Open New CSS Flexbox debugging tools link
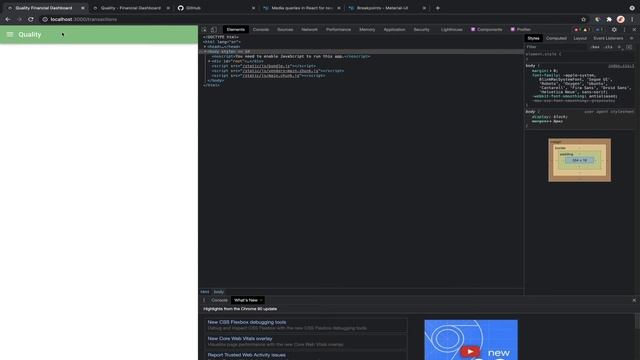The height and width of the screenshot is (360, 640). pos(247,322)
